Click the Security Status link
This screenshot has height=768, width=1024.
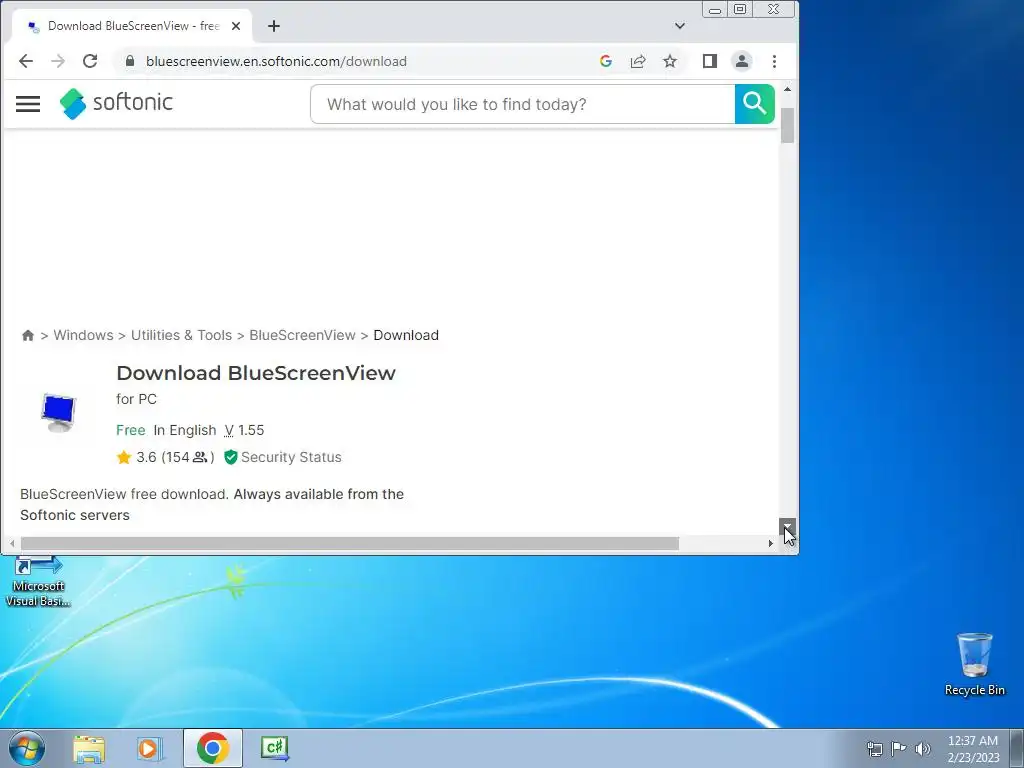click(x=291, y=457)
